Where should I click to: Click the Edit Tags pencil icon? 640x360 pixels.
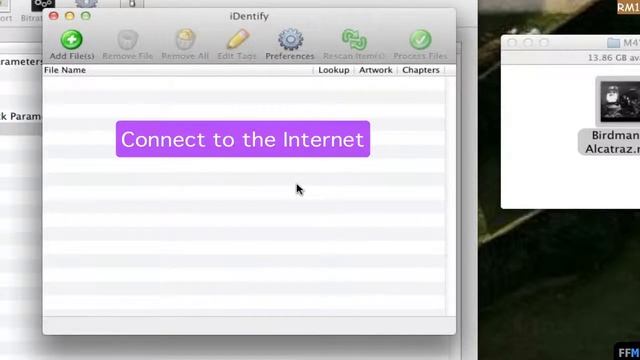(x=238, y=39)
